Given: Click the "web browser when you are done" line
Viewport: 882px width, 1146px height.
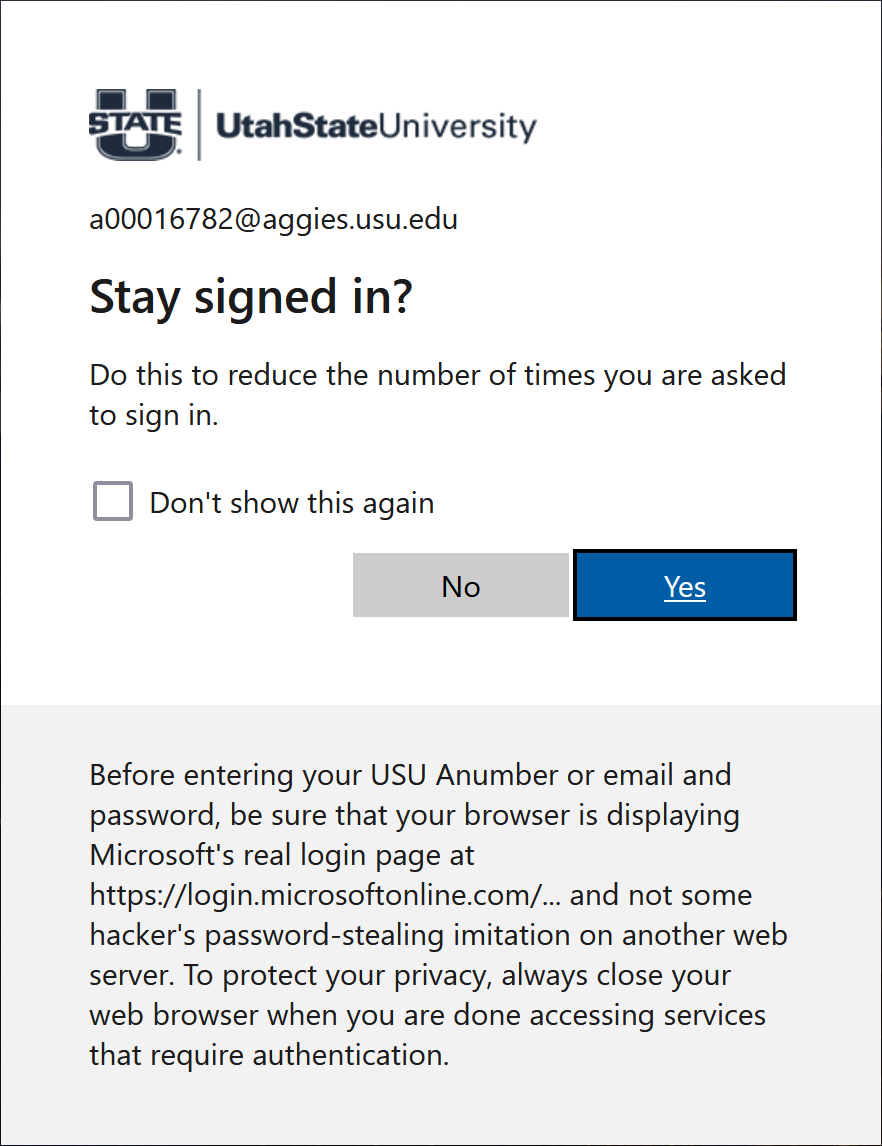Looking at the screenshot, I should pos(427,1015).
